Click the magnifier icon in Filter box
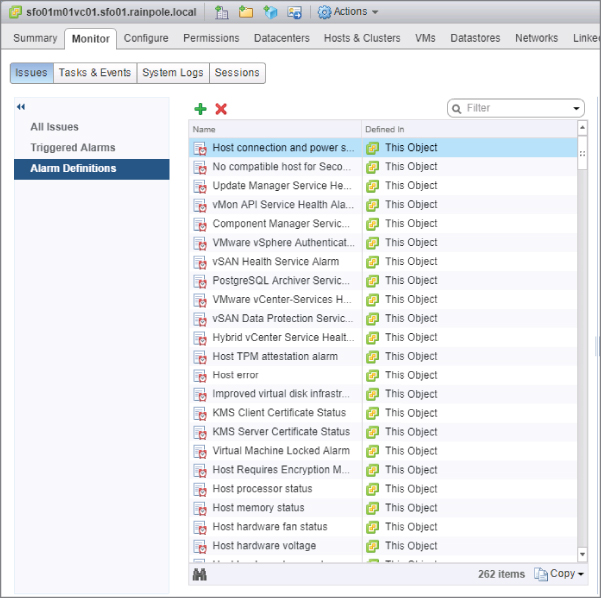601x598 pixels. click(x=456, y=108)
